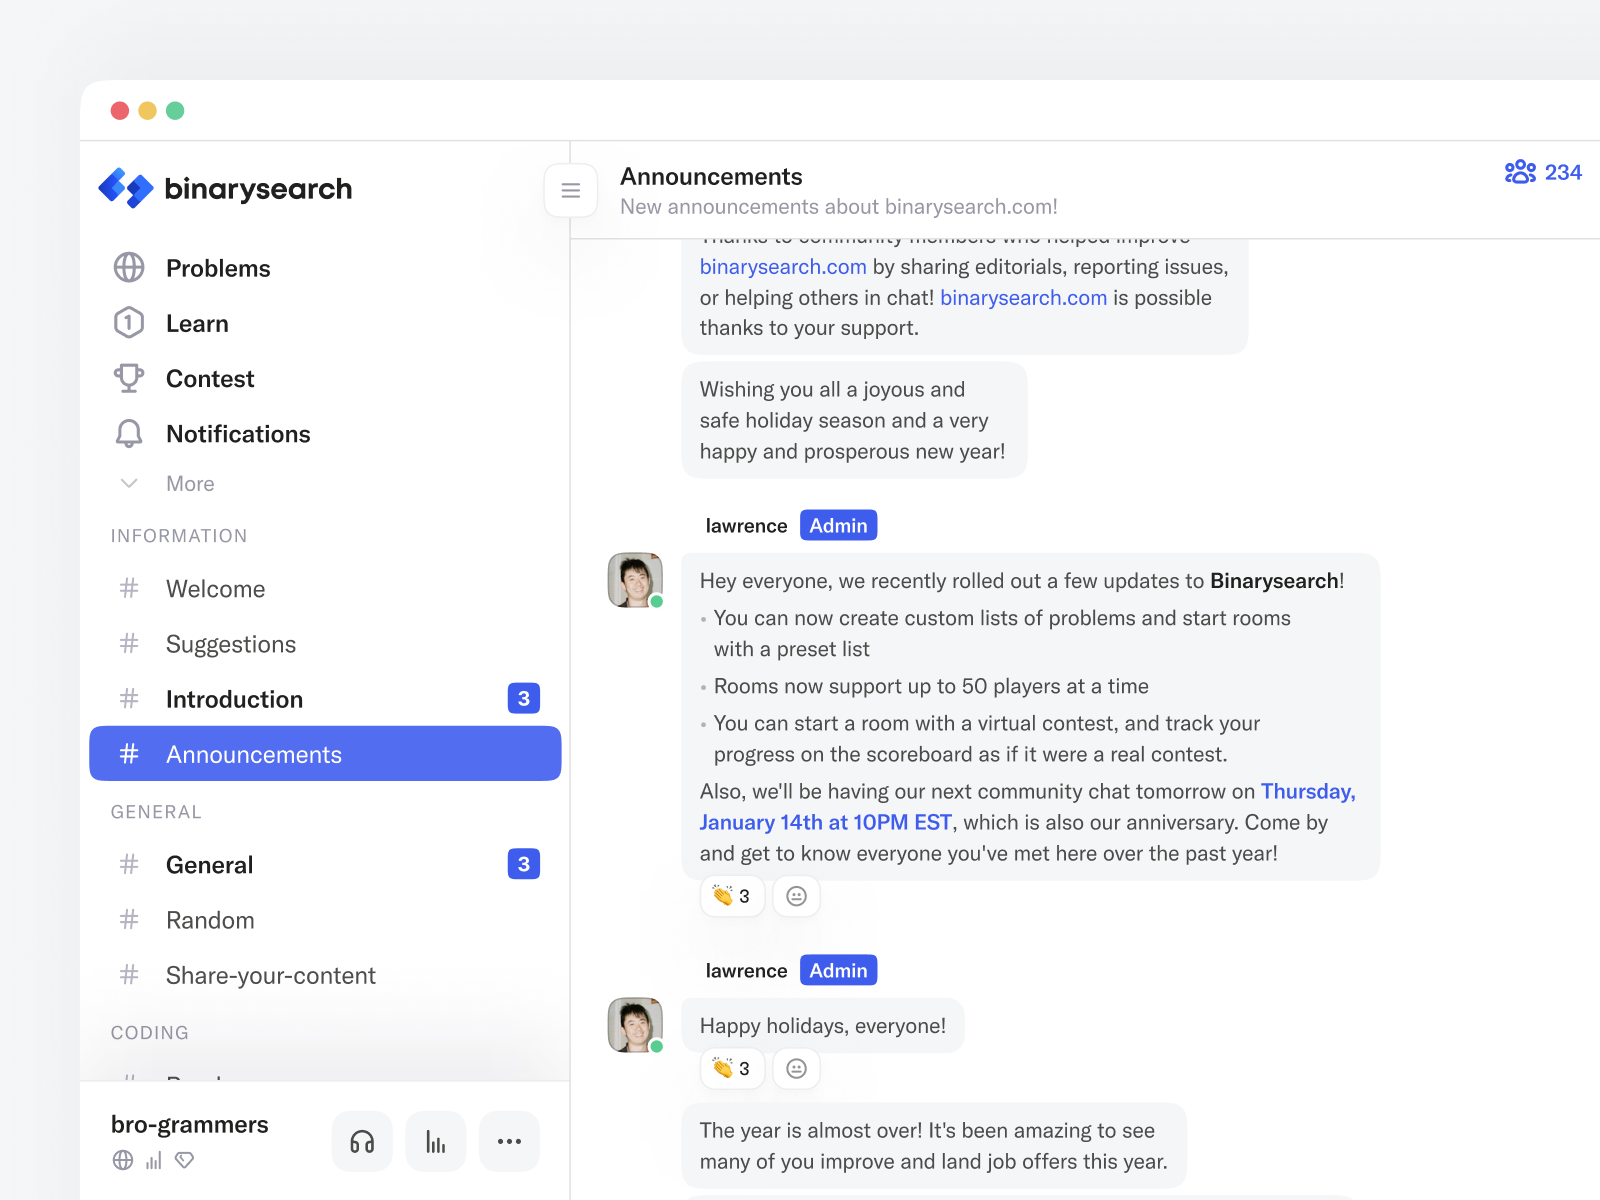Viewport: 1600px width, 1200px height.
Task: Open emoji reaction picker on holidays message
Action: point(797,1068)
